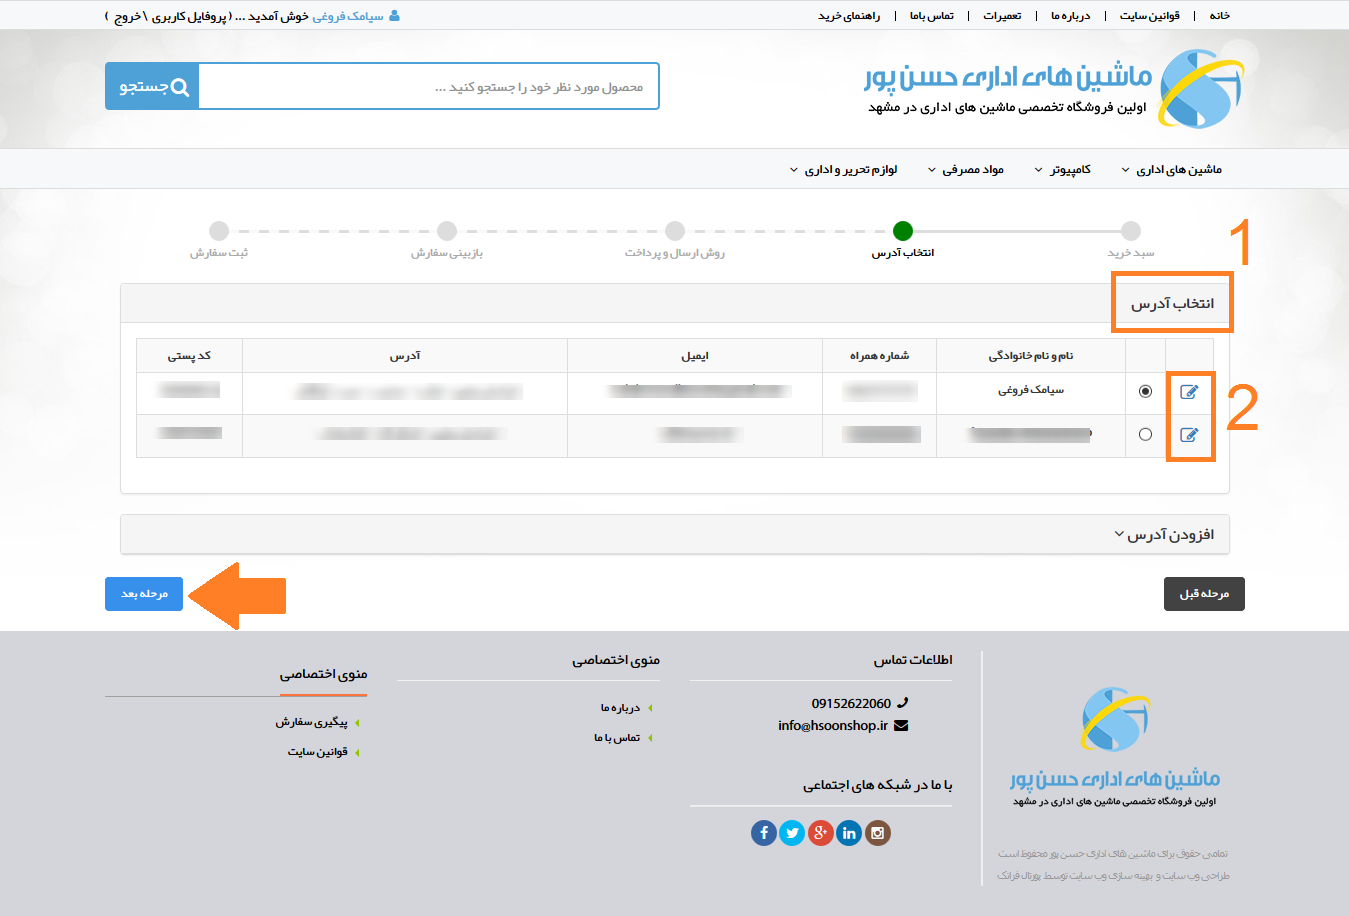Click the product search input field
Viewport: 1349px width, 916px height.
pos(428,87)
